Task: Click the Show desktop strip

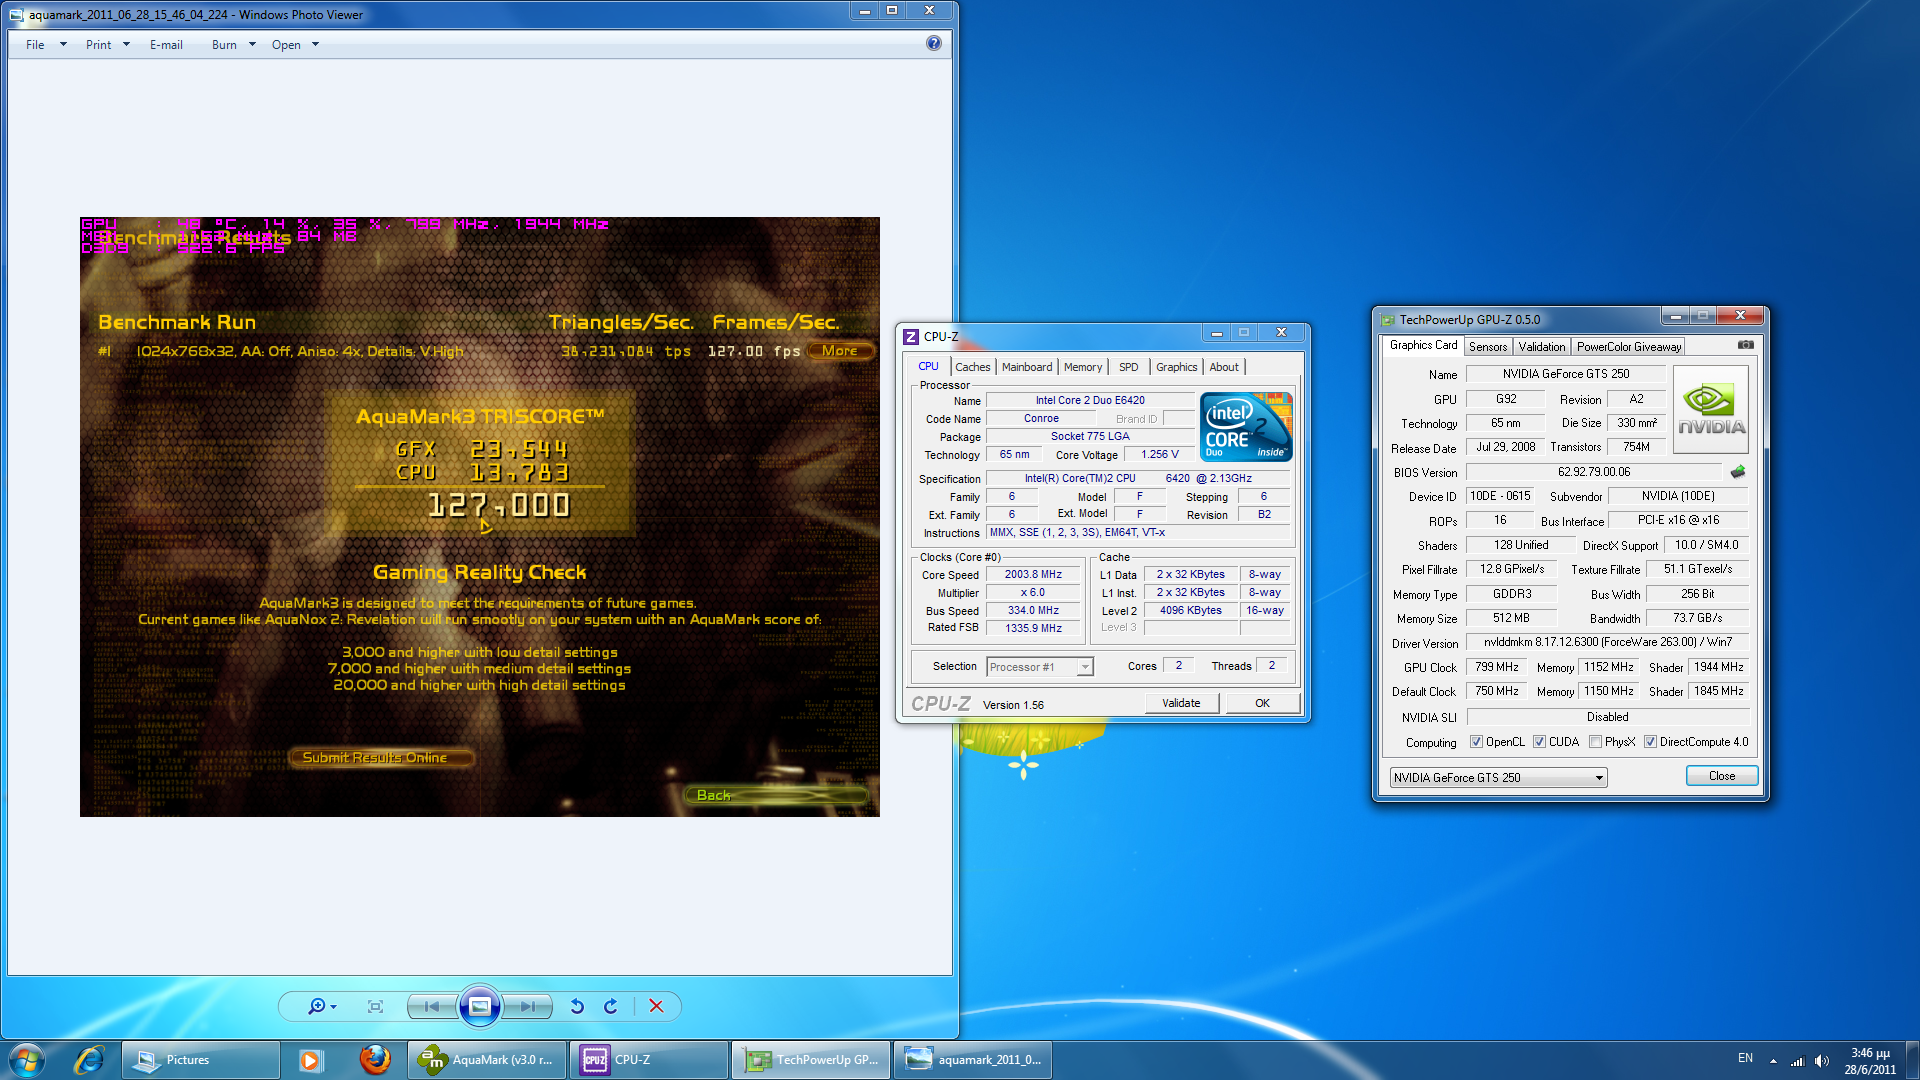Action: [1912, 1060]
